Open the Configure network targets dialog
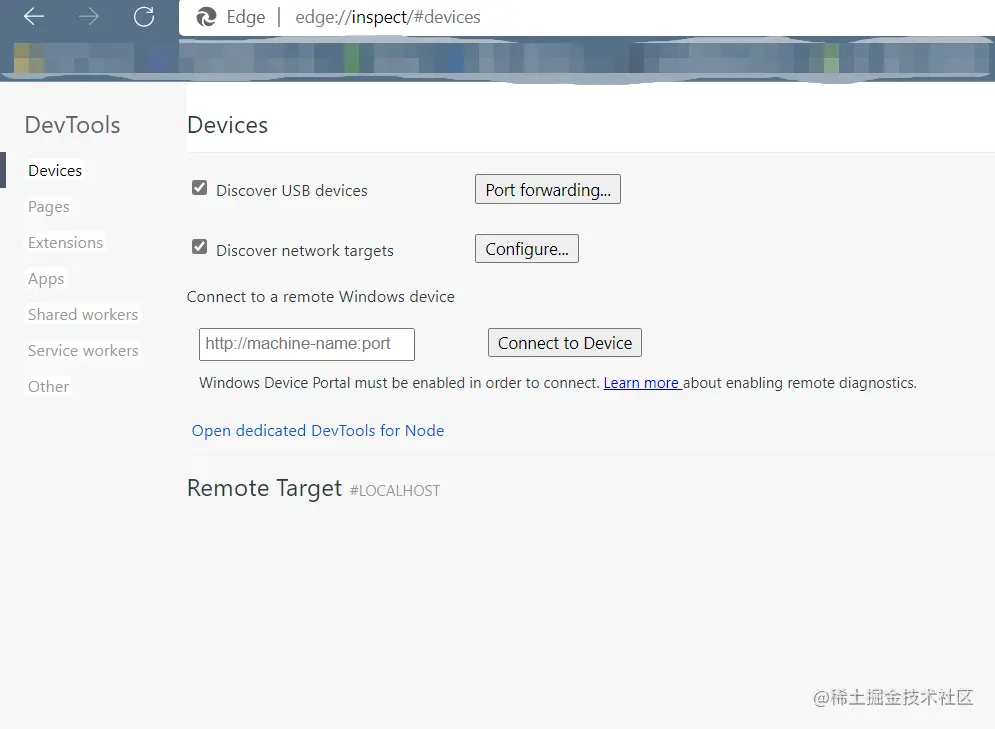This screenshot has height=729, width=995. tap(527, 249)
